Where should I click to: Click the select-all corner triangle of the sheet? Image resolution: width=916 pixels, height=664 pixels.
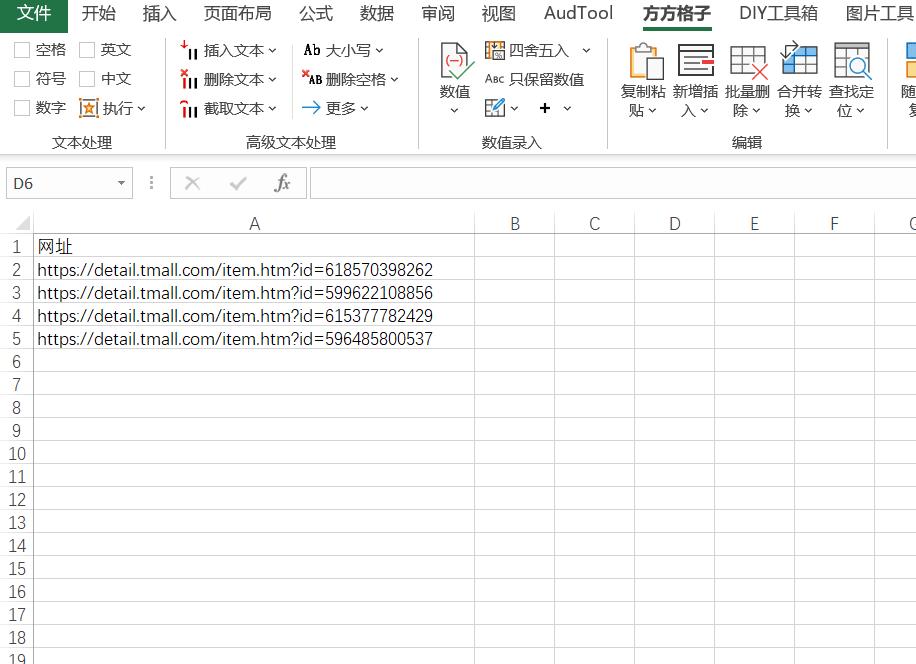pos(23,223)
